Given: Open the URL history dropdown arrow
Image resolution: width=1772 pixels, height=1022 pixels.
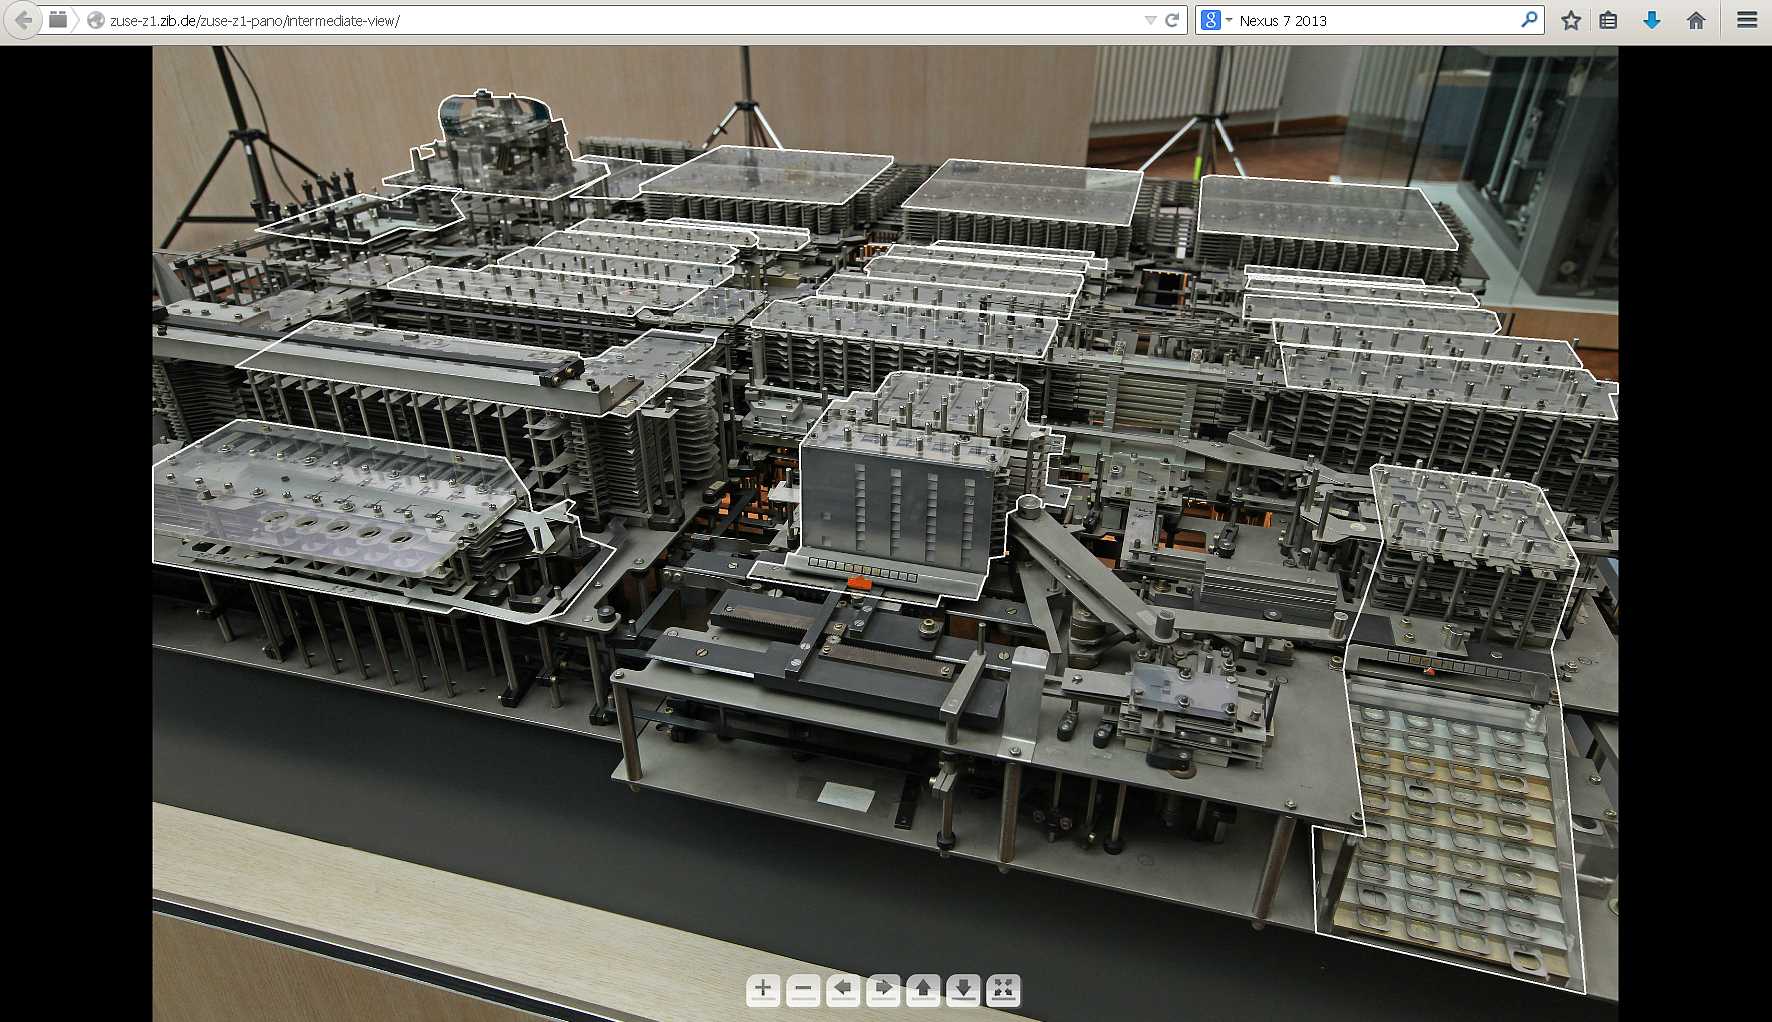Looking at the screenshot, I should click(x=1150, y=20).
